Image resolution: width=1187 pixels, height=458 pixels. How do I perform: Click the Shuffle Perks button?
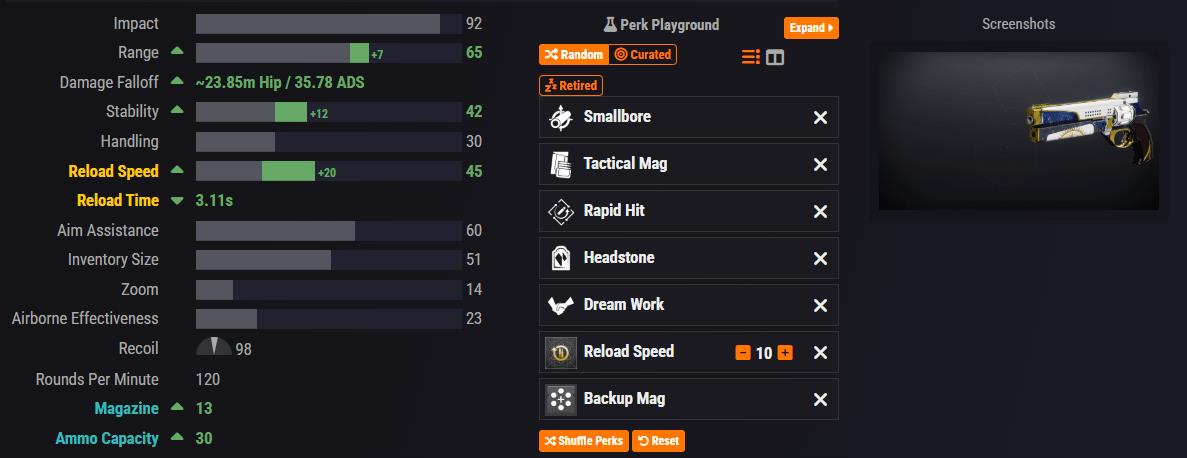584,440
